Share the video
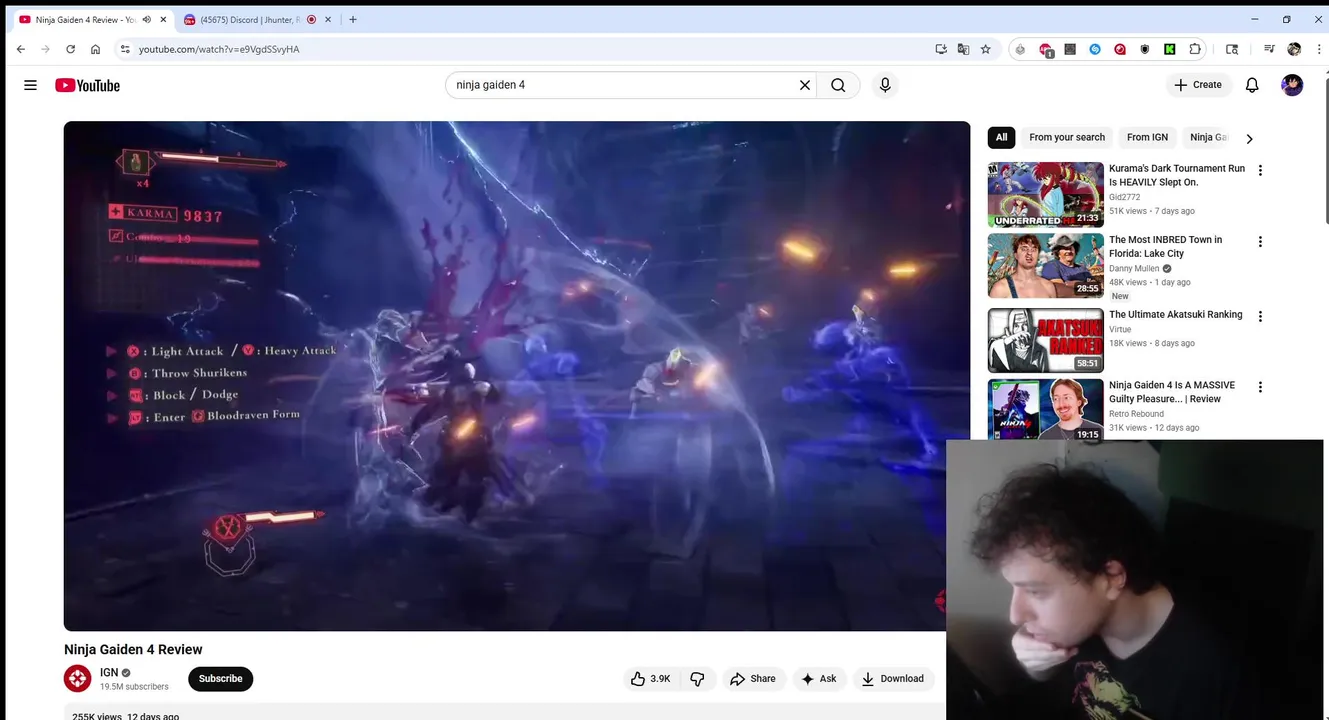 click(753, 678)
